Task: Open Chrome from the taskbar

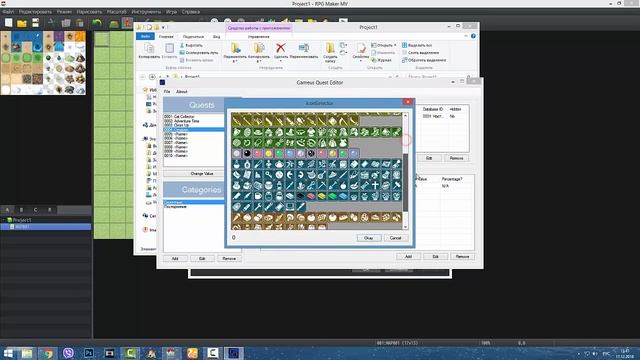Action: click(x=48, y=353)
